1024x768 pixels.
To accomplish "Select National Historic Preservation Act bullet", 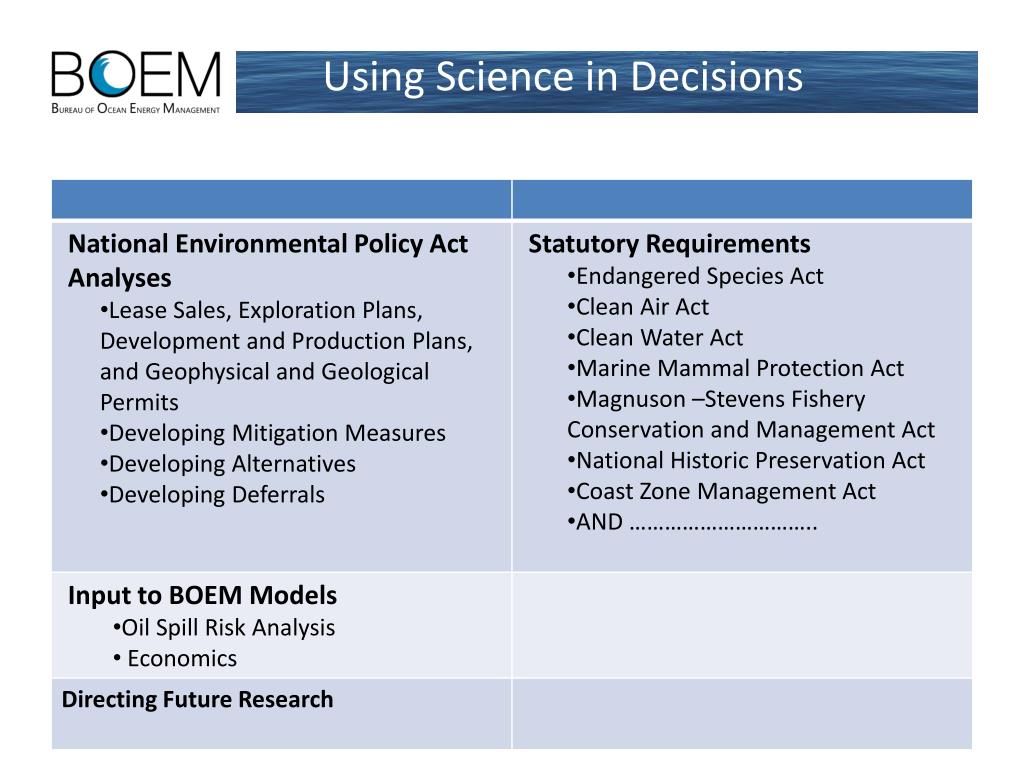I will tap(746, 460).
